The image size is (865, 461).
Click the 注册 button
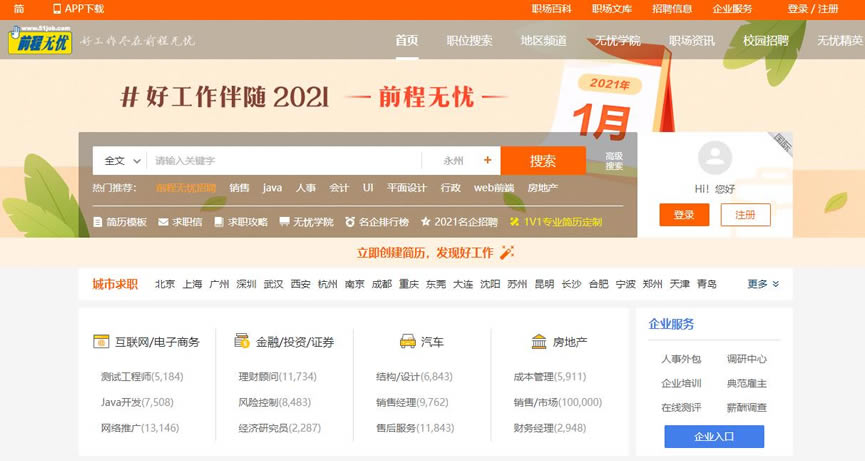click(745, 215)
